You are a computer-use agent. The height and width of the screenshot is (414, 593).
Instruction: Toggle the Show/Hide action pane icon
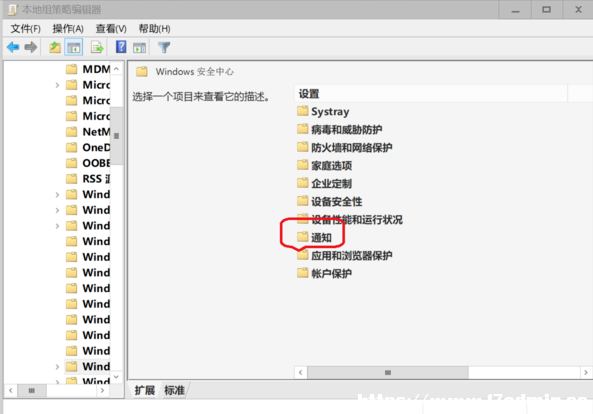coord(140,48)
